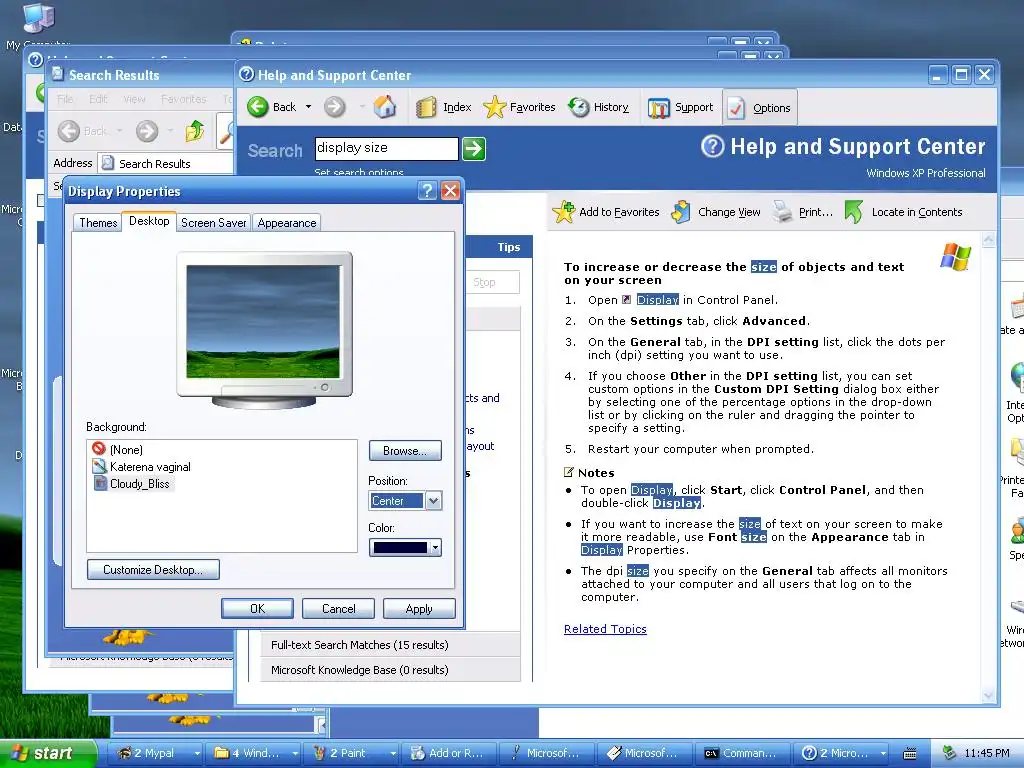This screenshot has height=768, width=1024.
Task: Select the Desktop tab in Display Properties
Action: pyautogui.click(x=149, y=221)
